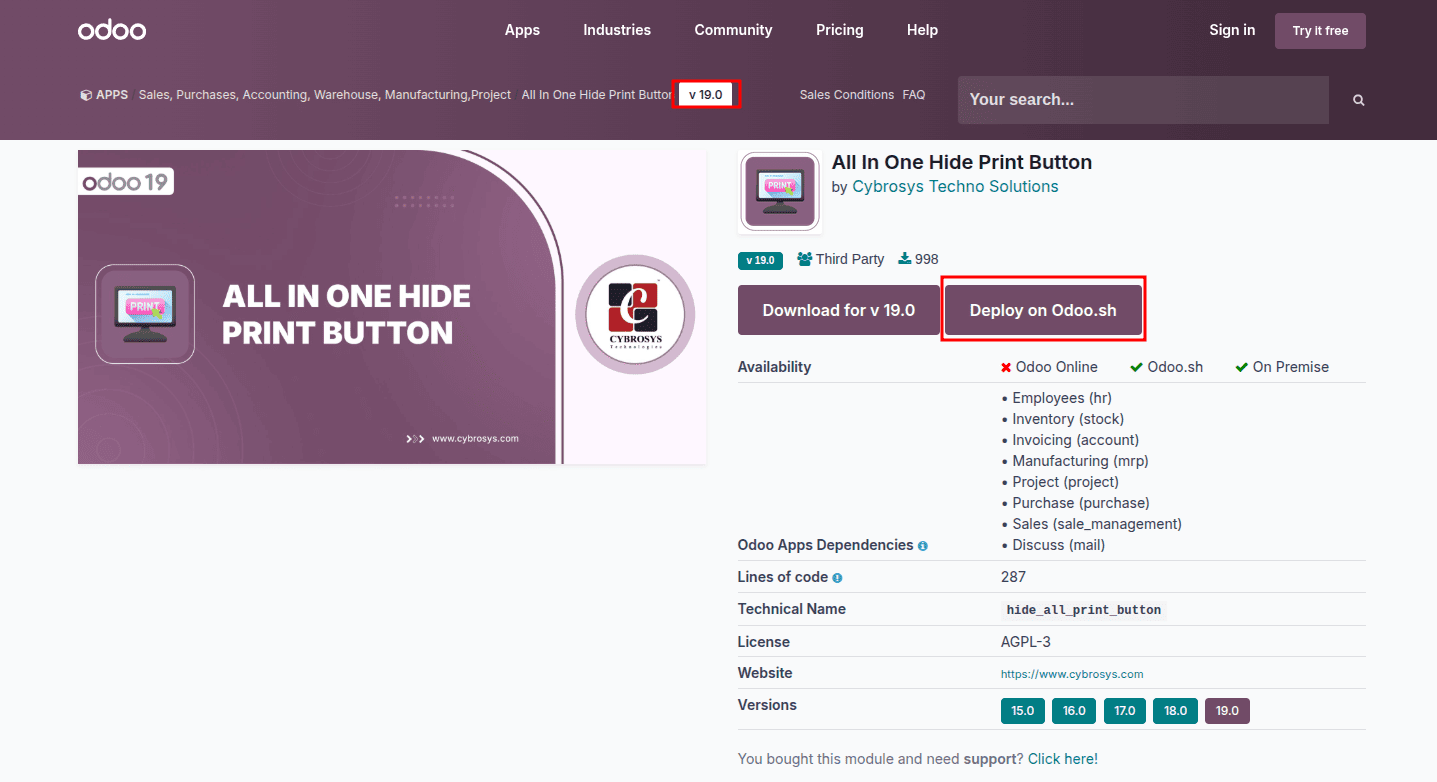This screenshot has height=782, width=1437.
Task: Click the green checkmark beside On Premise
Action: point(1240,366)
